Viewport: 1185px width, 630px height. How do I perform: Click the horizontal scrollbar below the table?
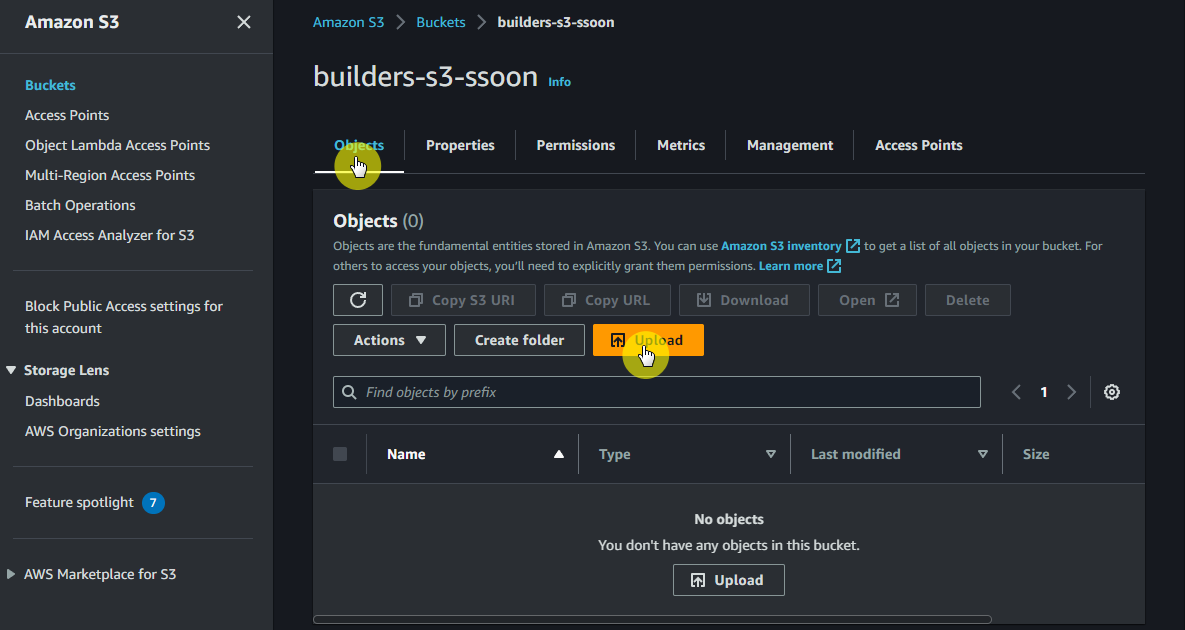(652, 619)
